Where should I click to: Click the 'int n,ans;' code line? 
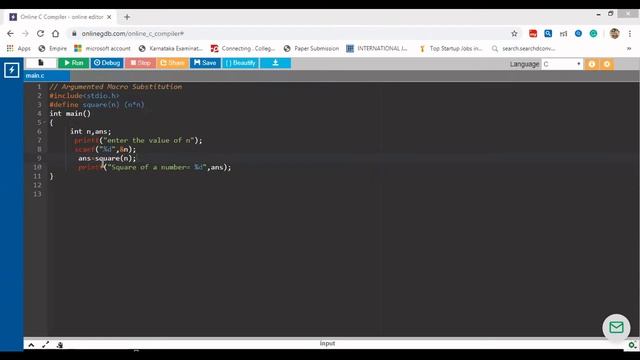pyautogui.click(x=90, y=131)
